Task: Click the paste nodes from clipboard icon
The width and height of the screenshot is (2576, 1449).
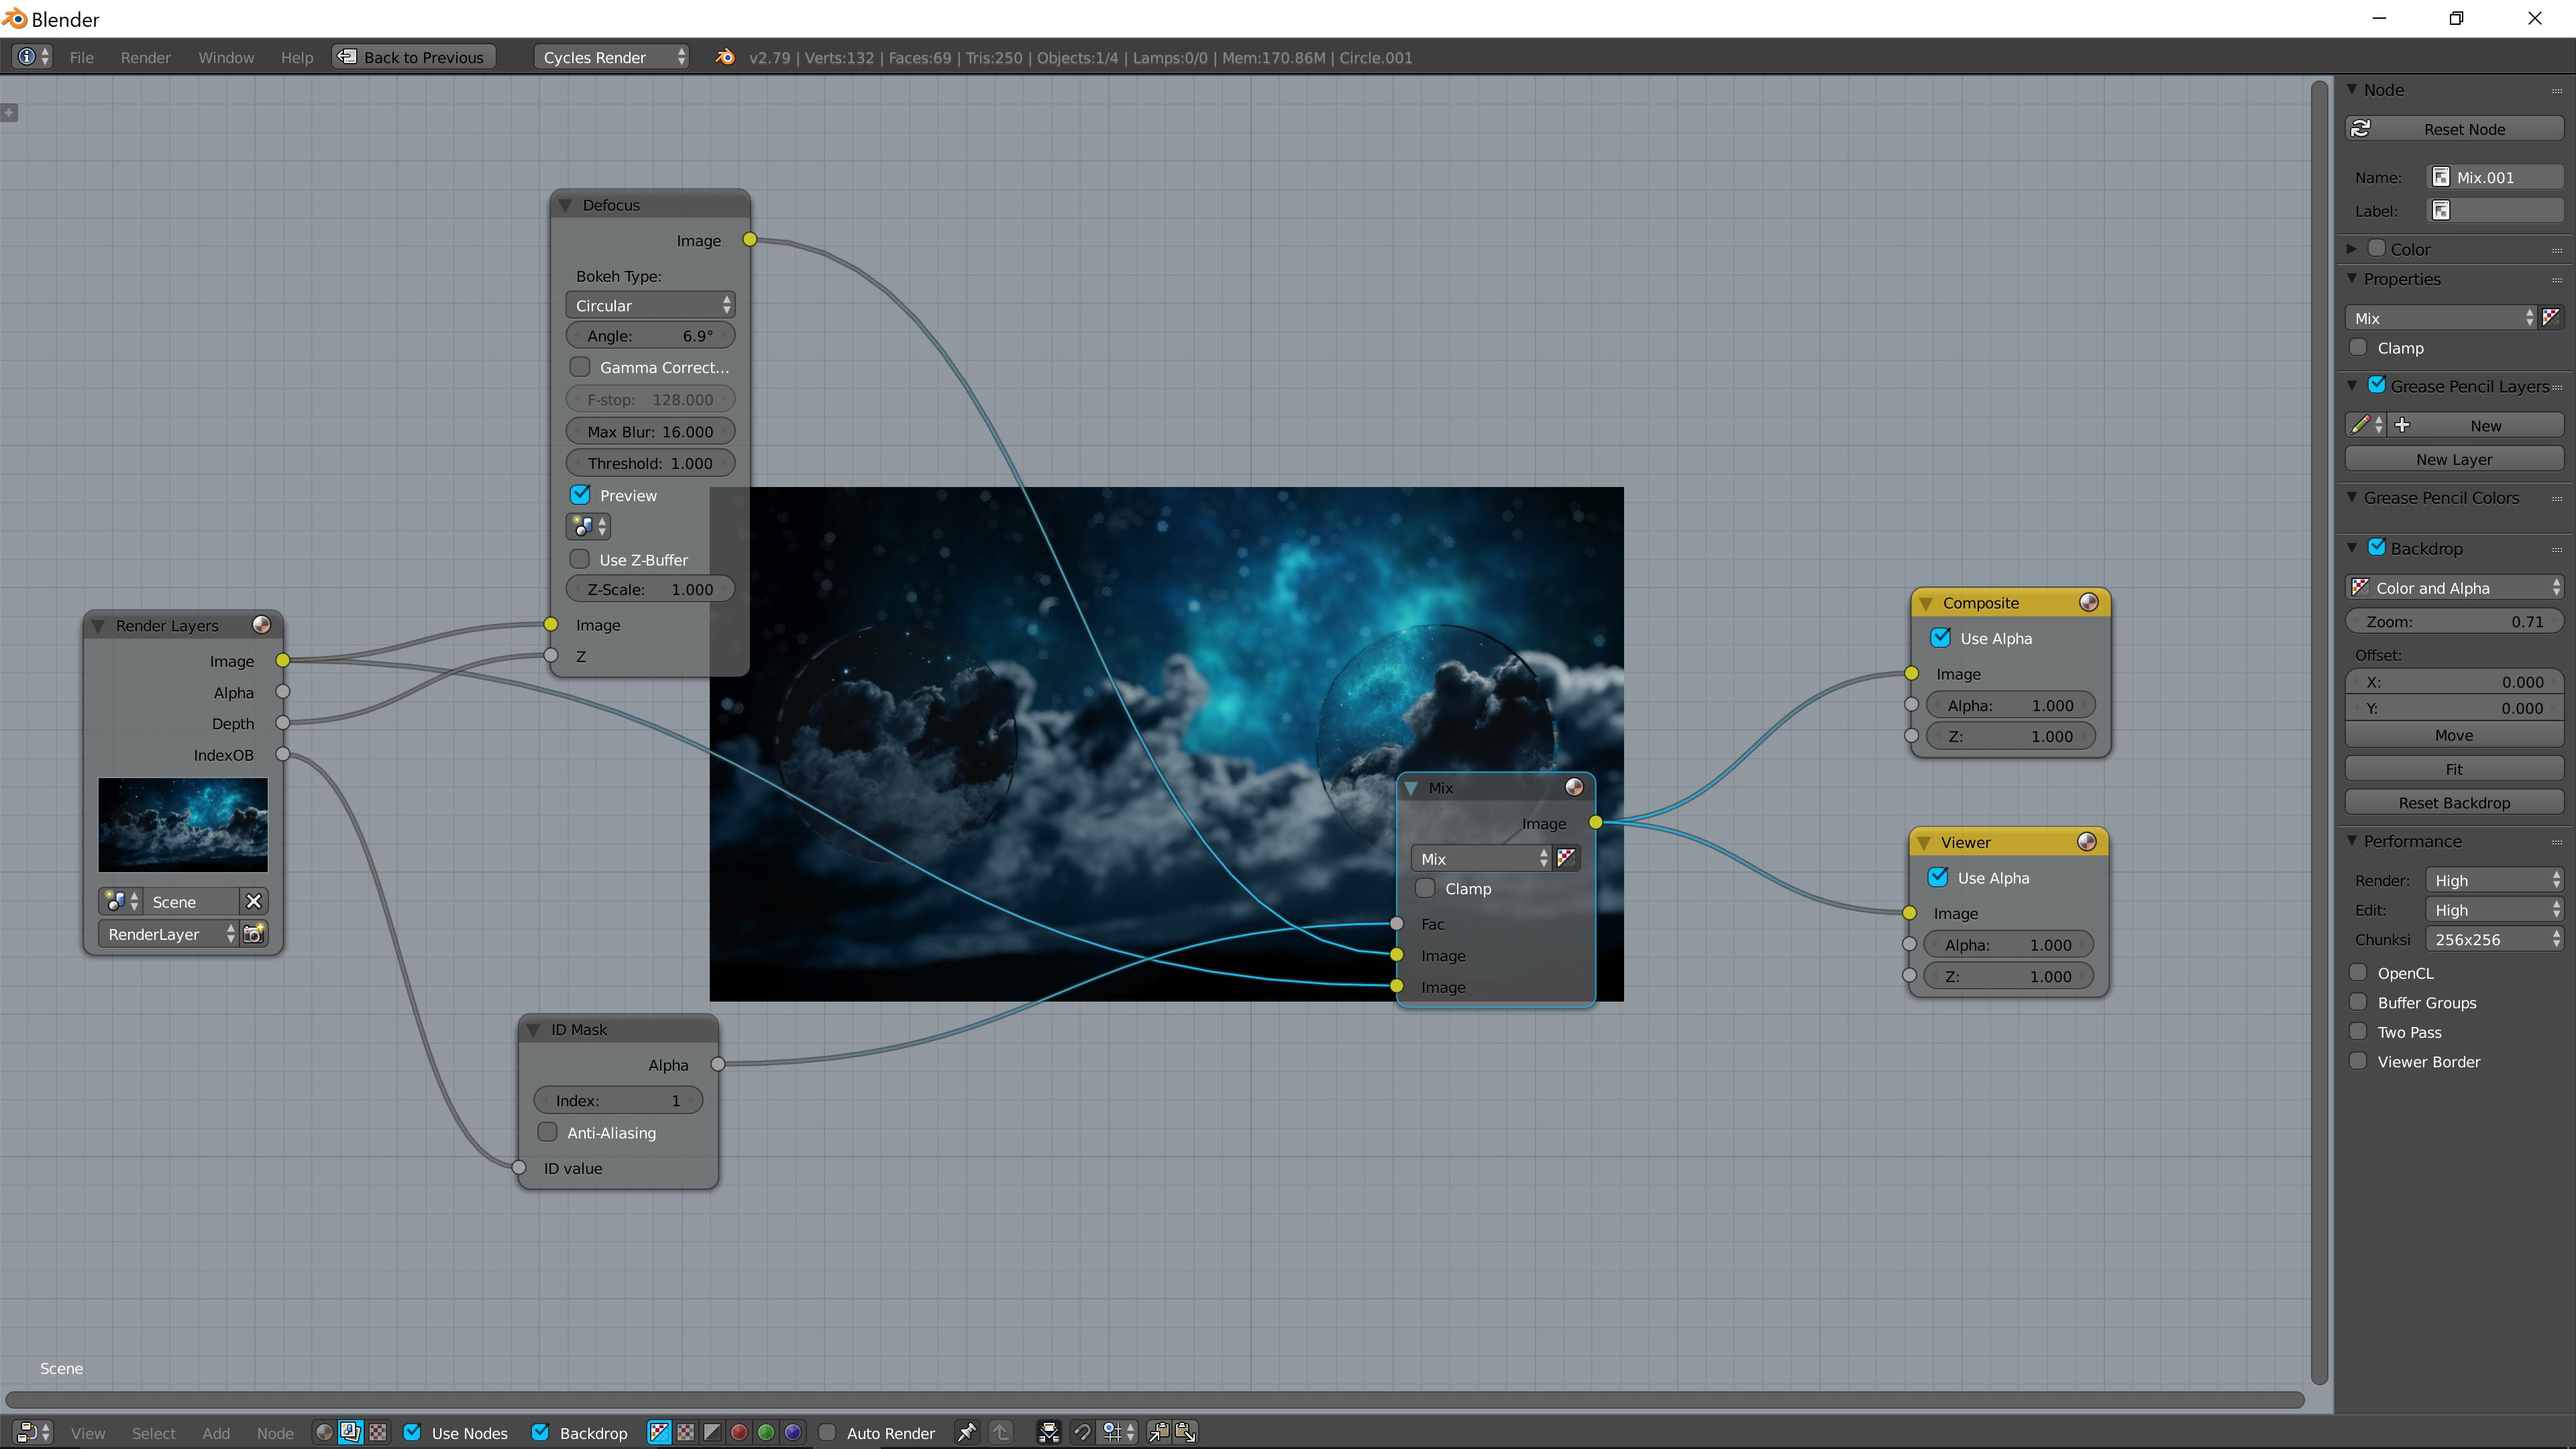Action: (x=1185, y=1432)
